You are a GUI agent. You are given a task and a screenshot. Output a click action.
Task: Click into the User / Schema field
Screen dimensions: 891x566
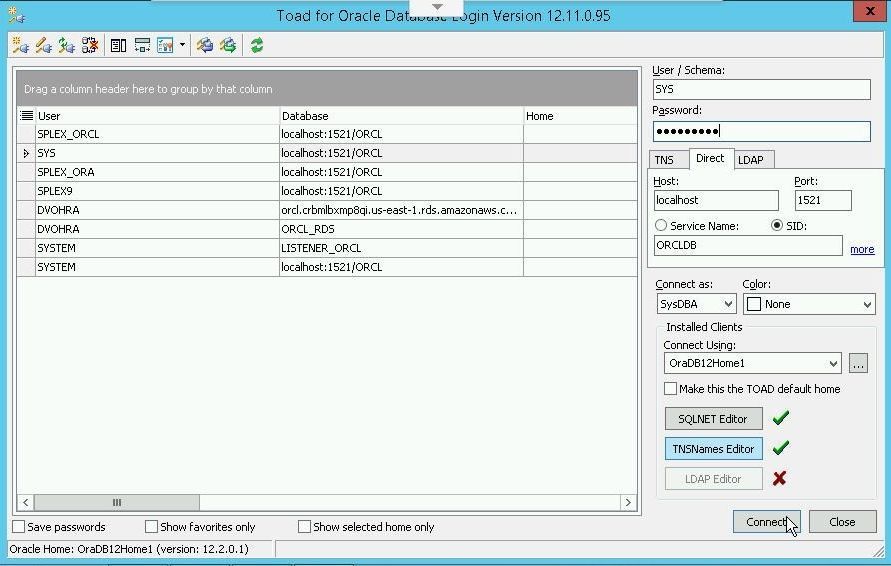click(761, 89)
